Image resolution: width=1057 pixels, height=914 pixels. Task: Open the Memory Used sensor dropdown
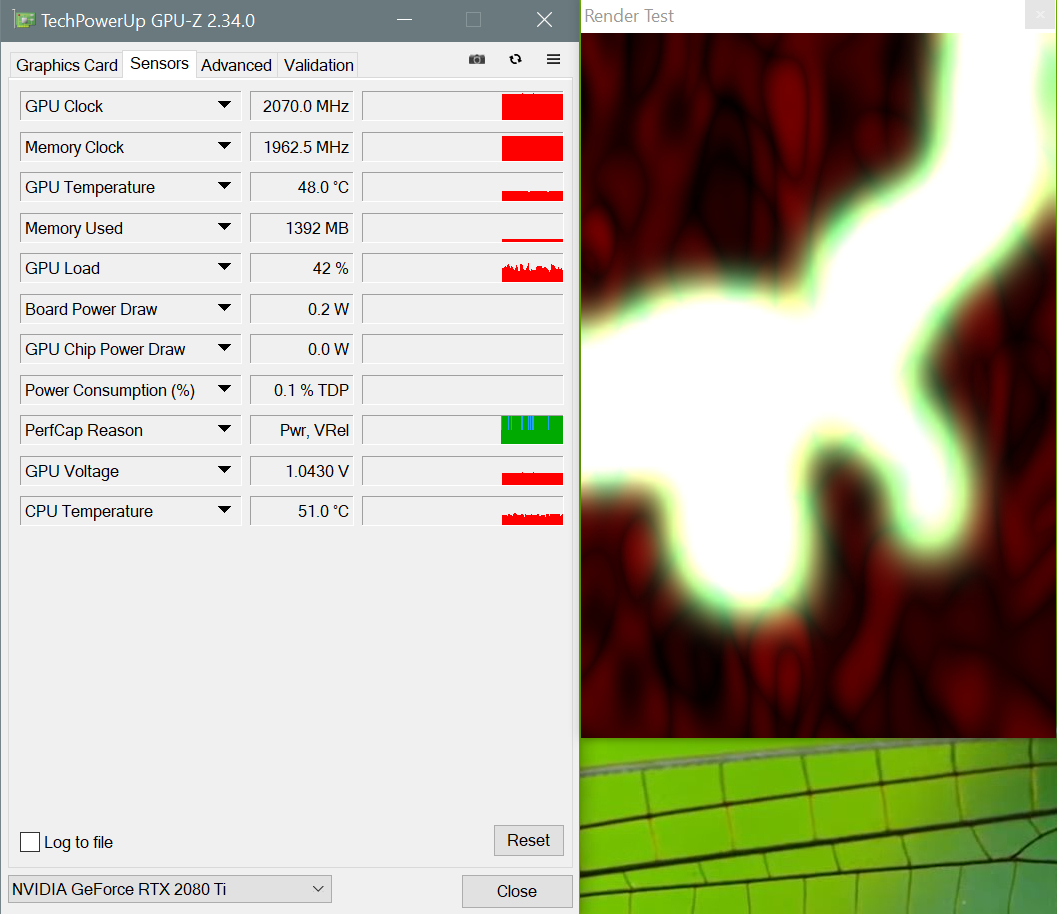click(x=224, y=227)
